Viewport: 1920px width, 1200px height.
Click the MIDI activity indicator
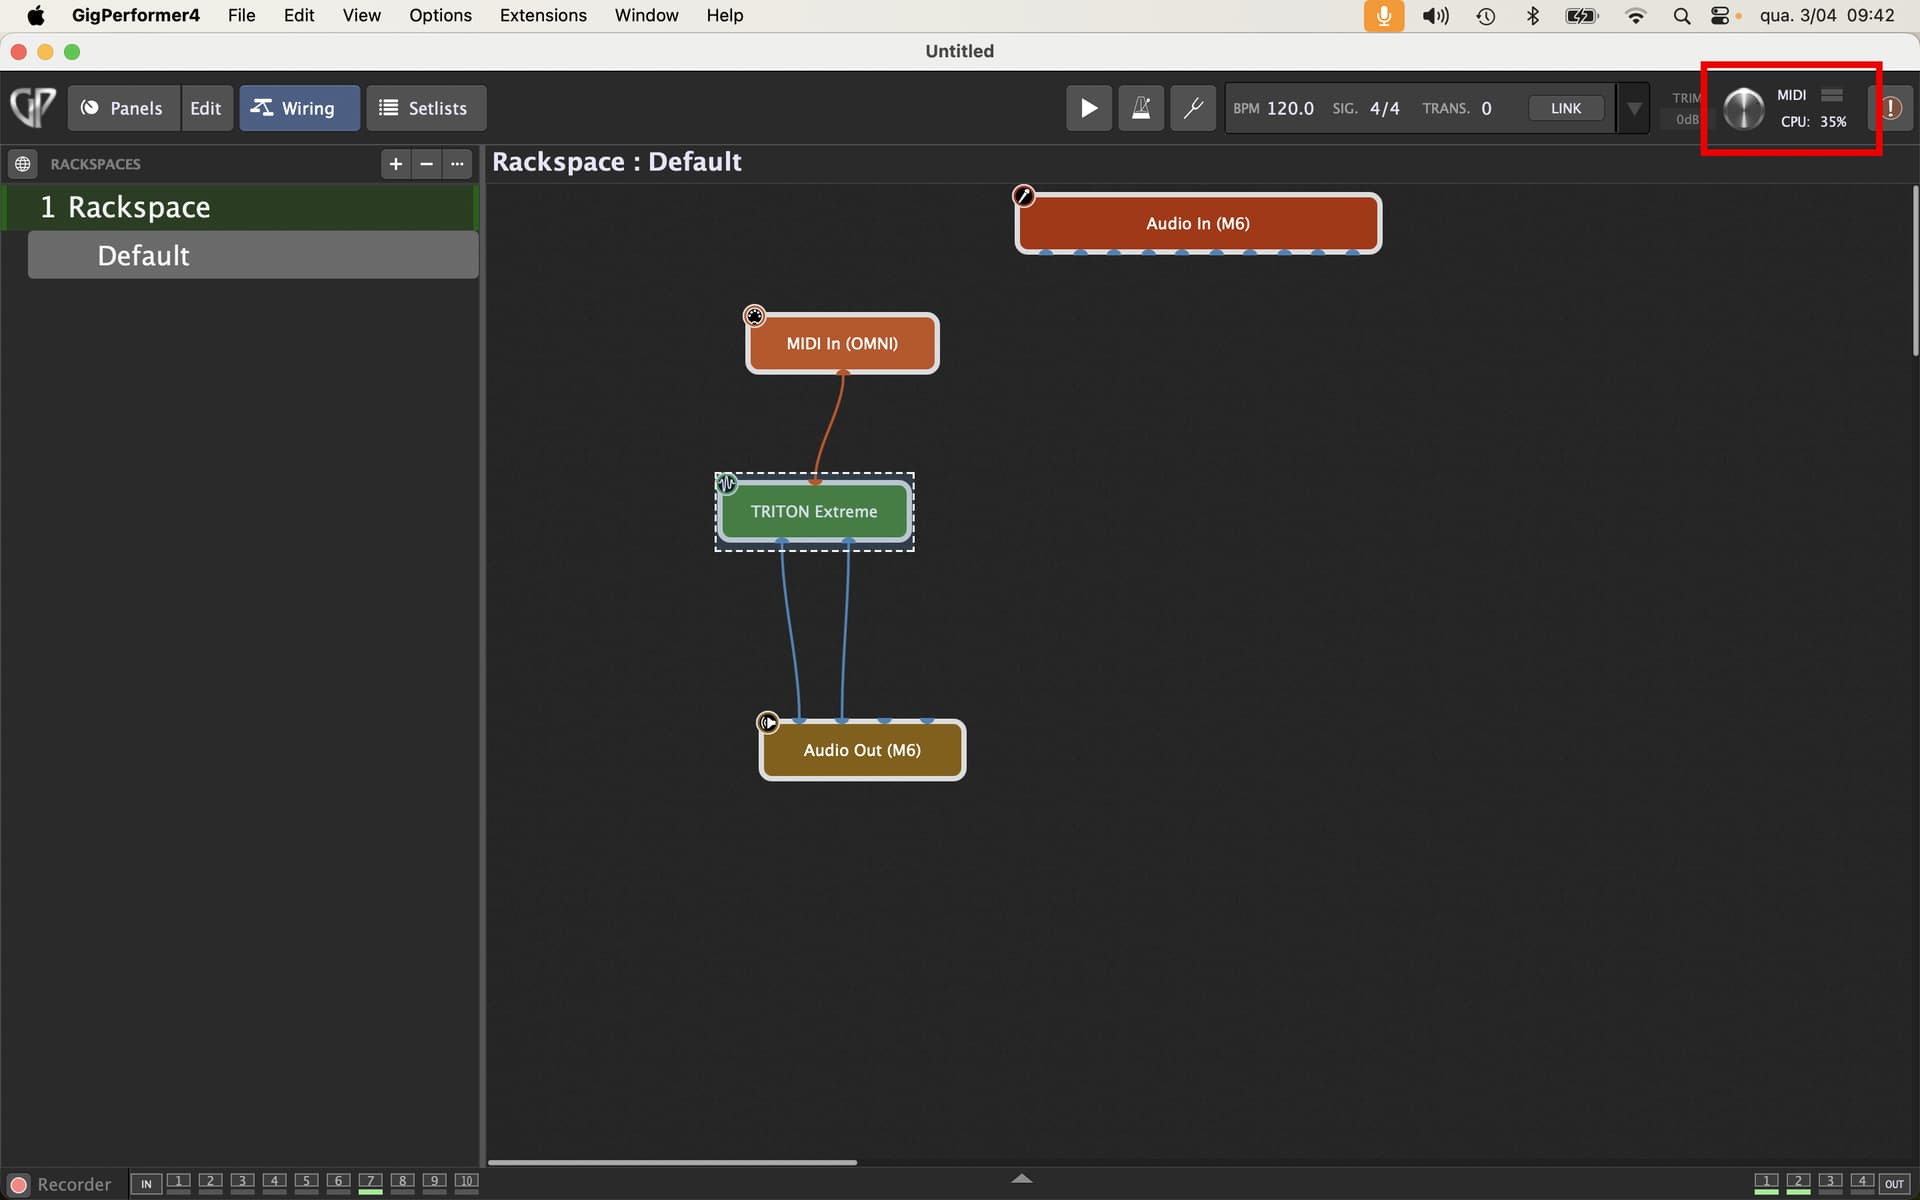click(1831, 95)
